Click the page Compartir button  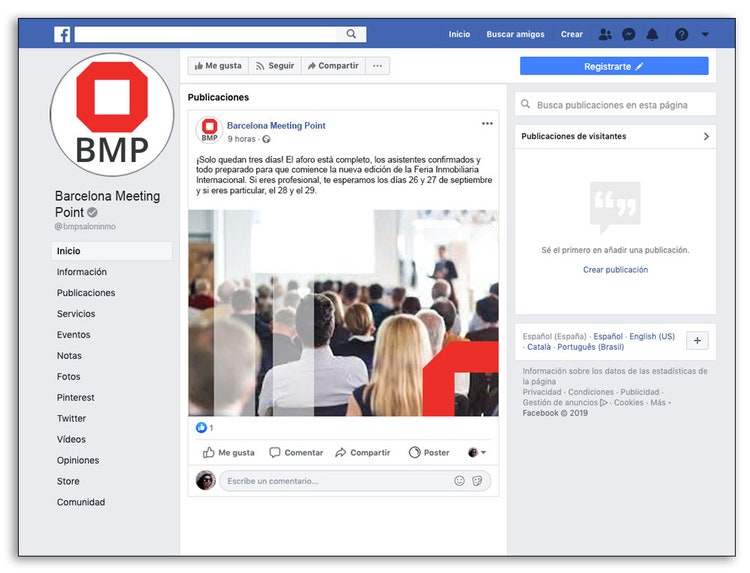point(333,66)
